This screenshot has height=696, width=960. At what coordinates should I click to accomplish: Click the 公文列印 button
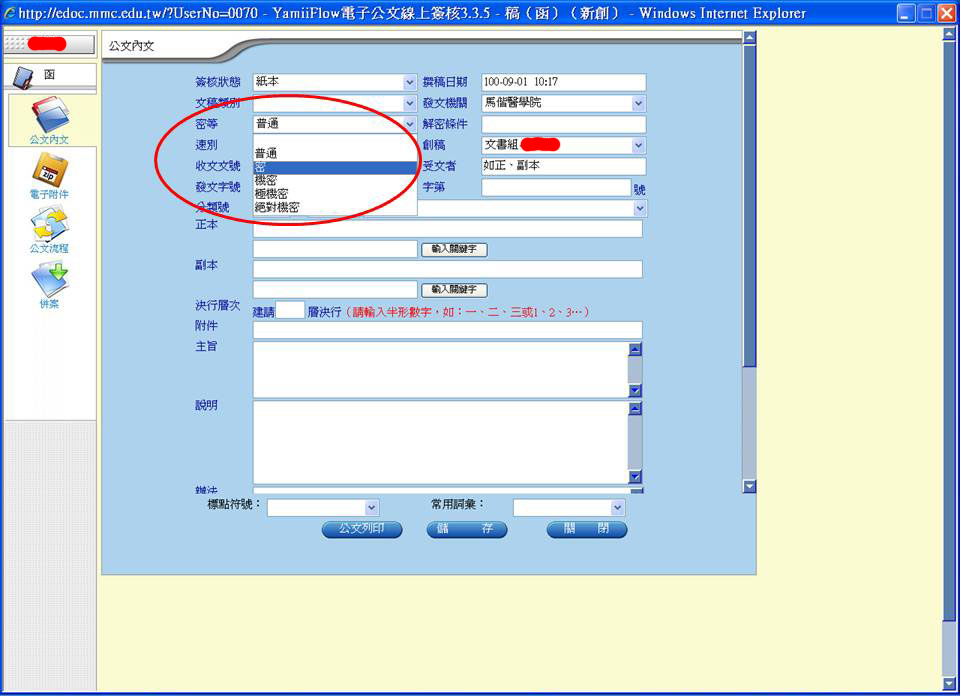click(362, 529)
